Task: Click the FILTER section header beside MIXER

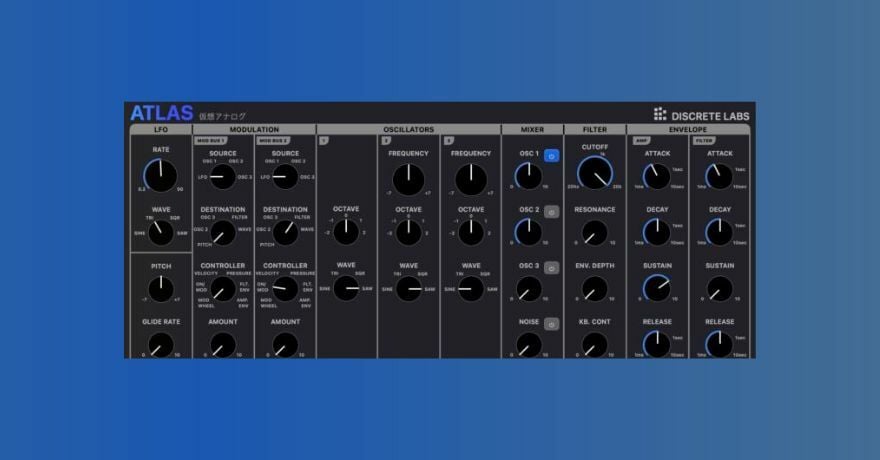Action: coord(595,130)
